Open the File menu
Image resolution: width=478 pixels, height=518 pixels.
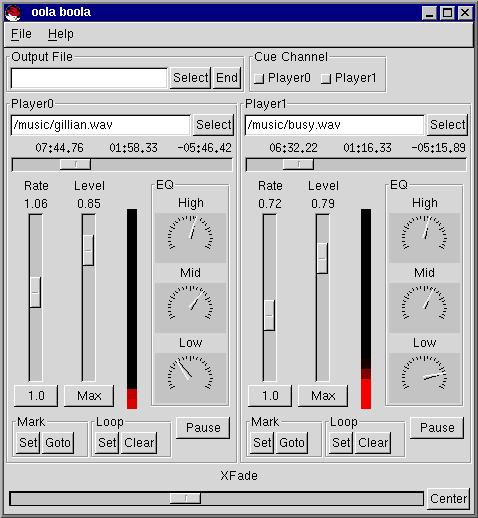click(21, 34)
